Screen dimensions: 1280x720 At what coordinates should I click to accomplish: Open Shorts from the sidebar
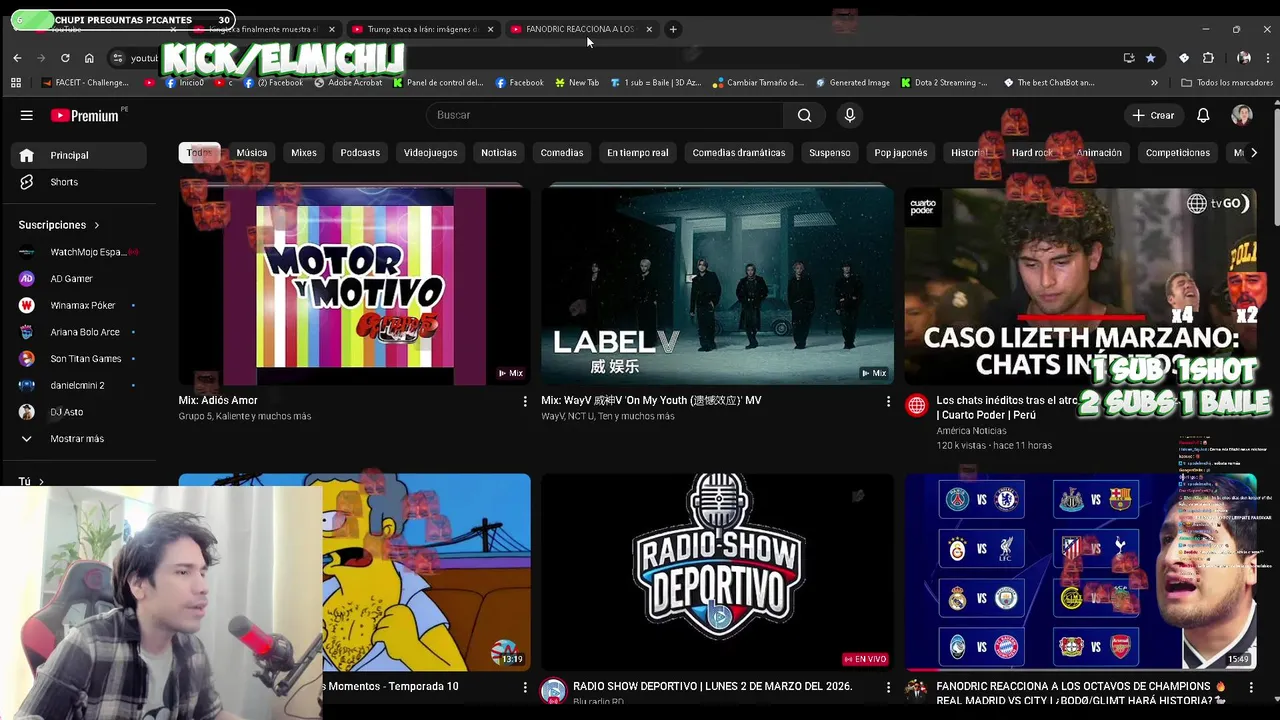tap(78, 182)
